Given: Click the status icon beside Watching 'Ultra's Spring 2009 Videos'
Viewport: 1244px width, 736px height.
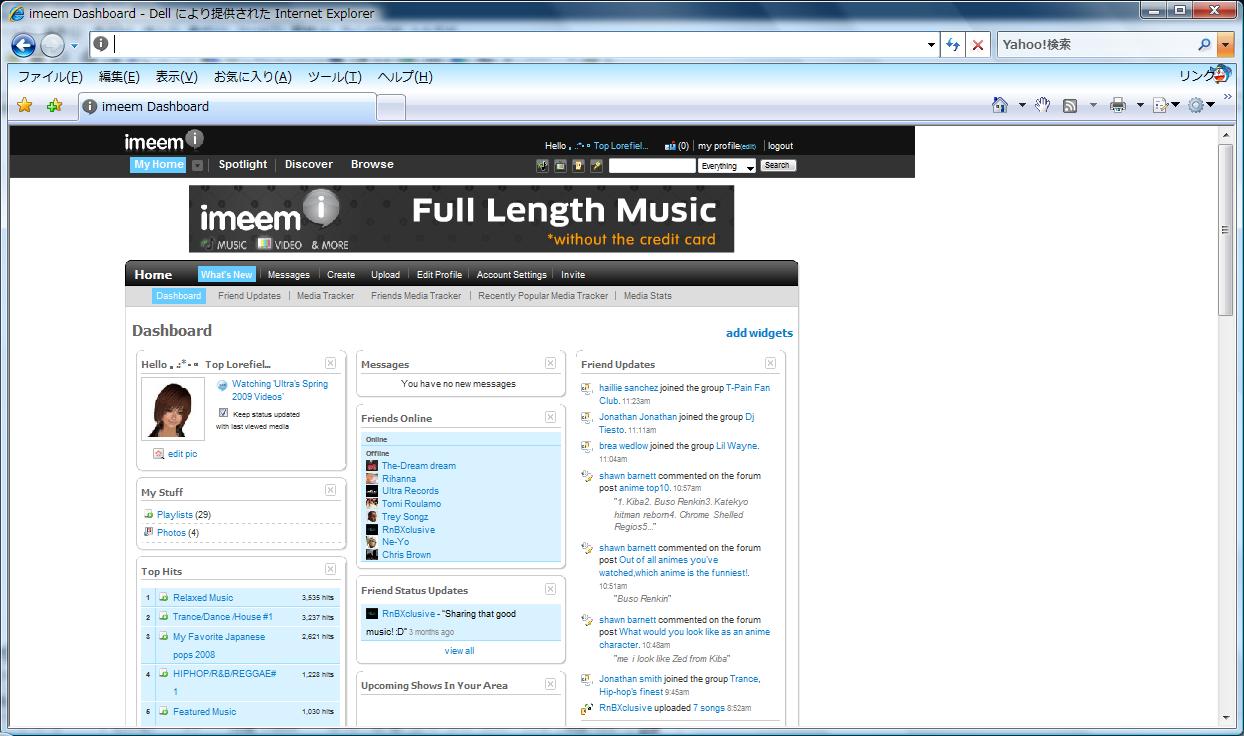Looking at the screenshot, I should point(222,386).
